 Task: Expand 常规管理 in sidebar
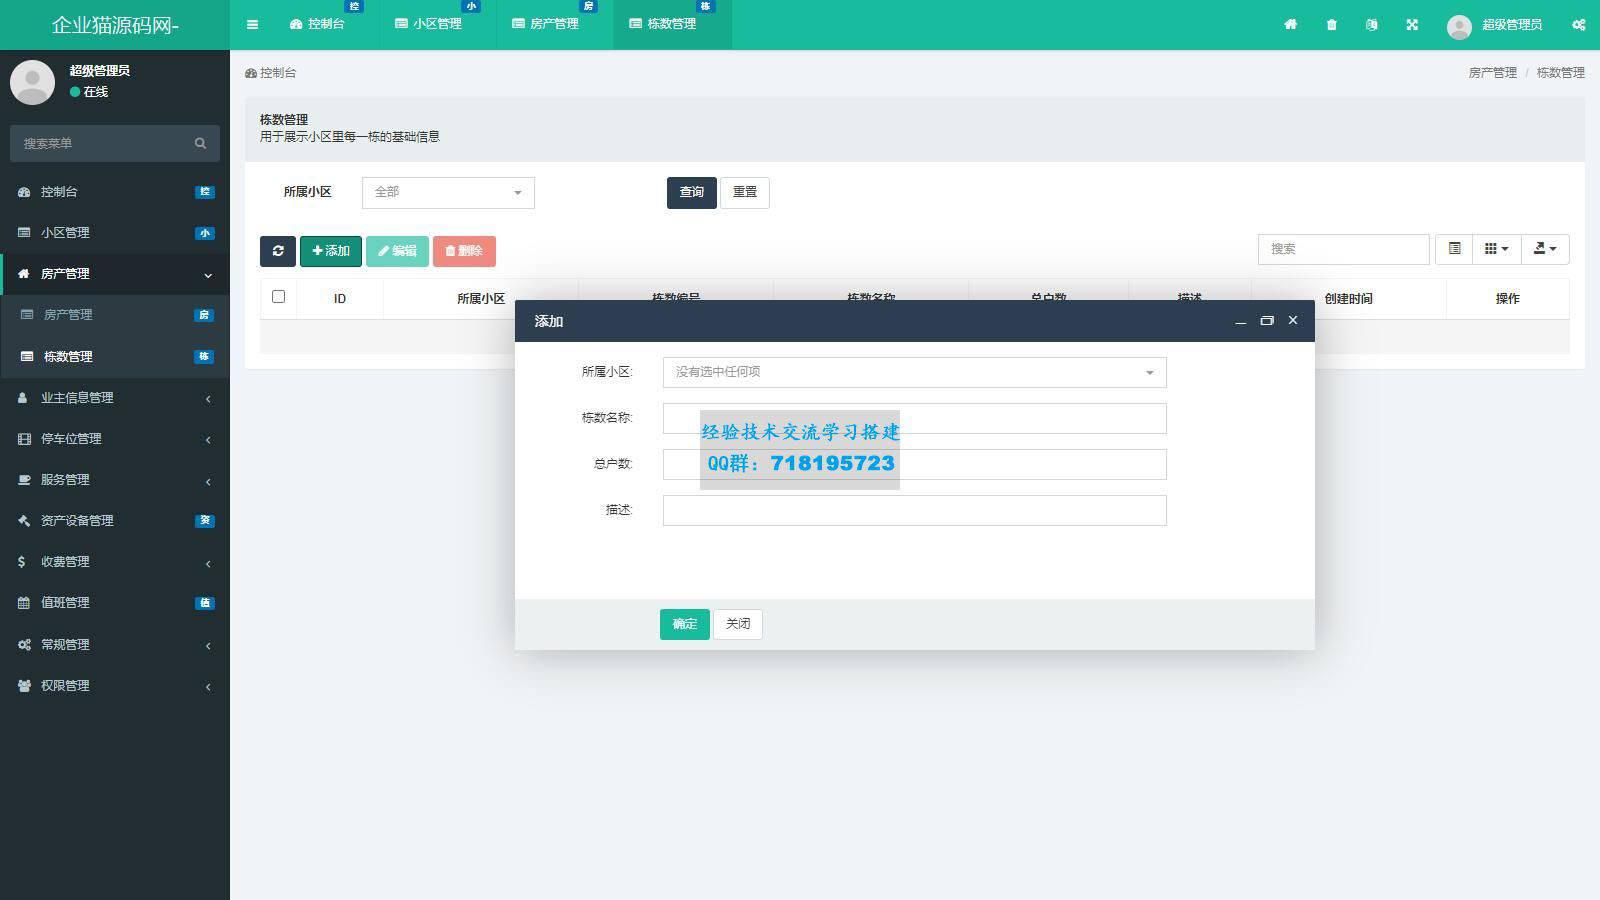(115, 645)
